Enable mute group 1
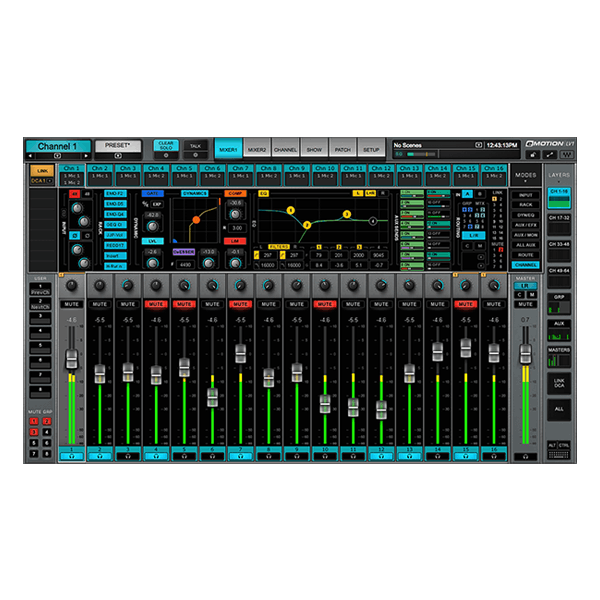600x600 pixels. [x=32, y=421]
